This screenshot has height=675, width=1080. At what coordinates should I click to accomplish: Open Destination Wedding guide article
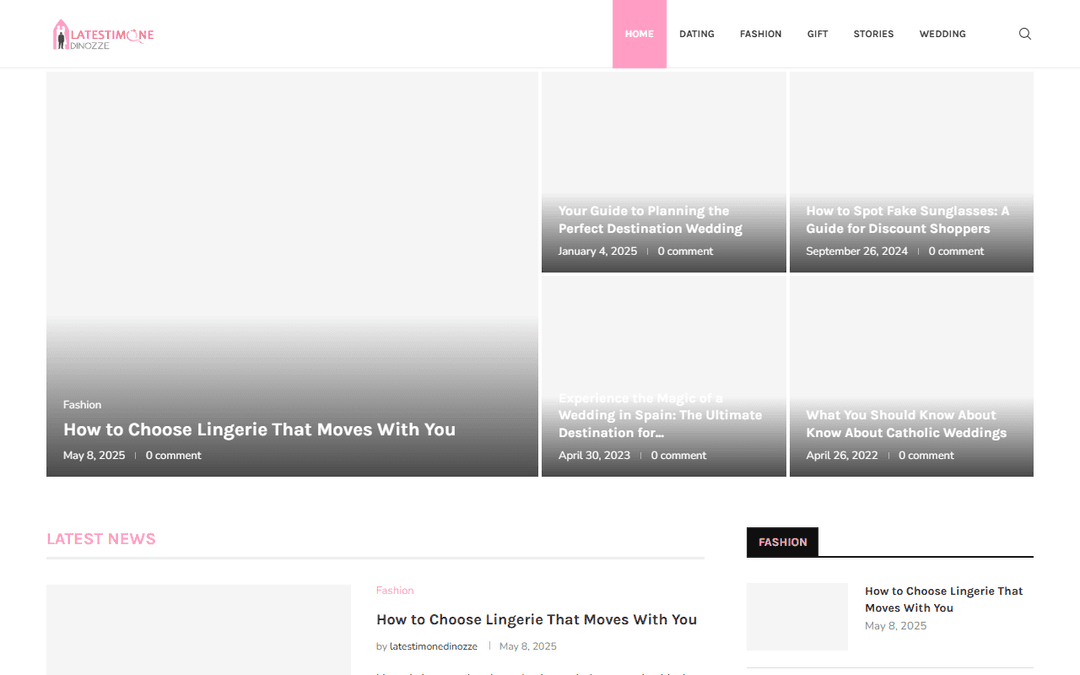click(650, 220)
